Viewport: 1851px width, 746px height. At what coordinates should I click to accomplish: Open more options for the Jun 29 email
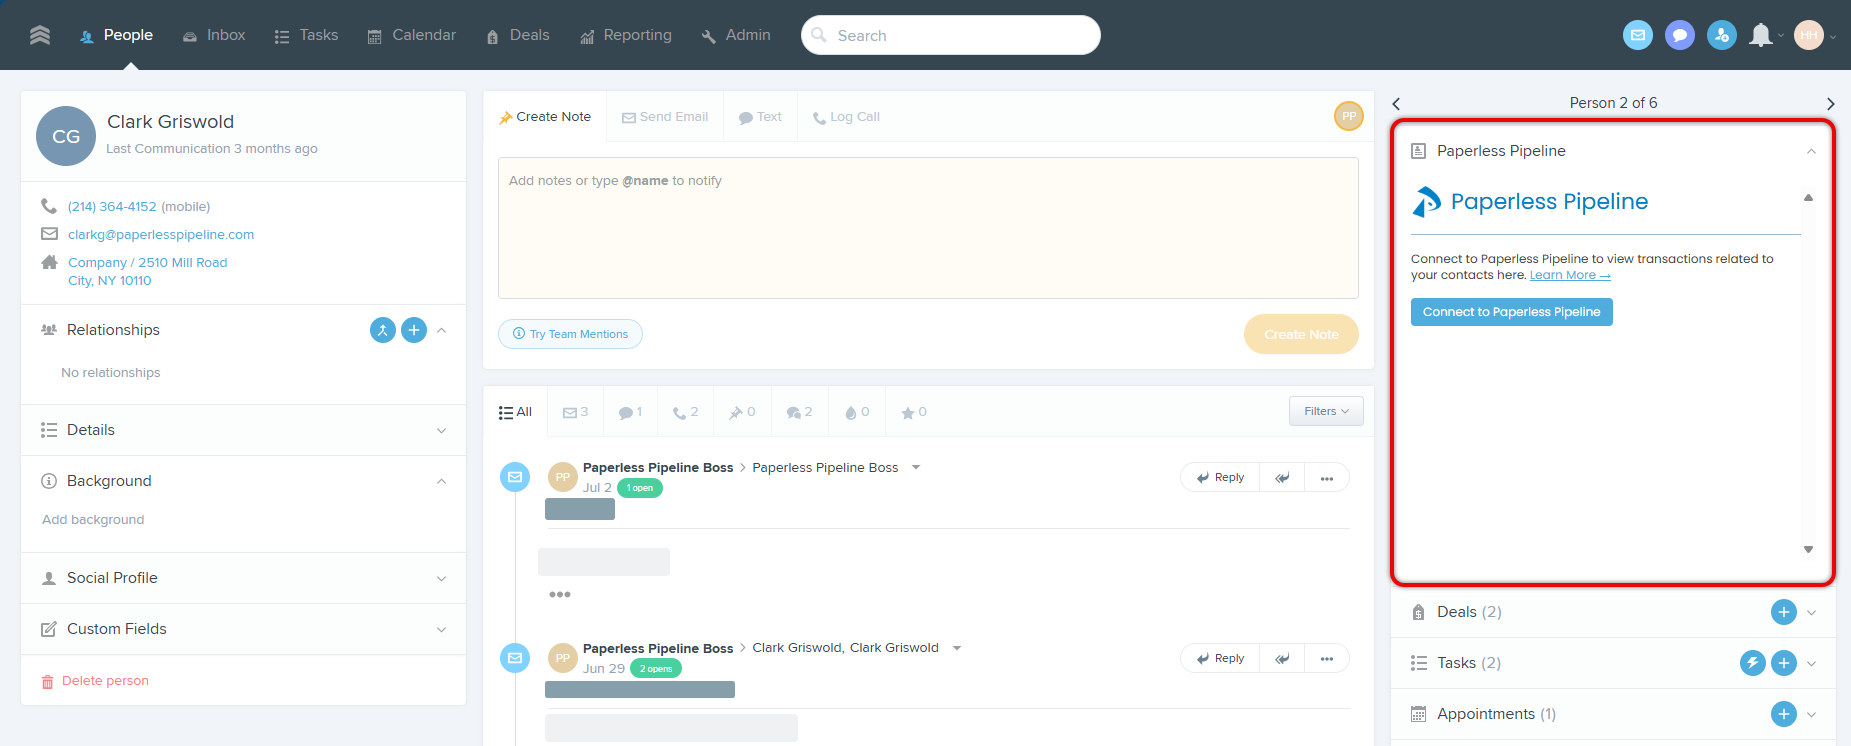click(x=1327, y=658)
